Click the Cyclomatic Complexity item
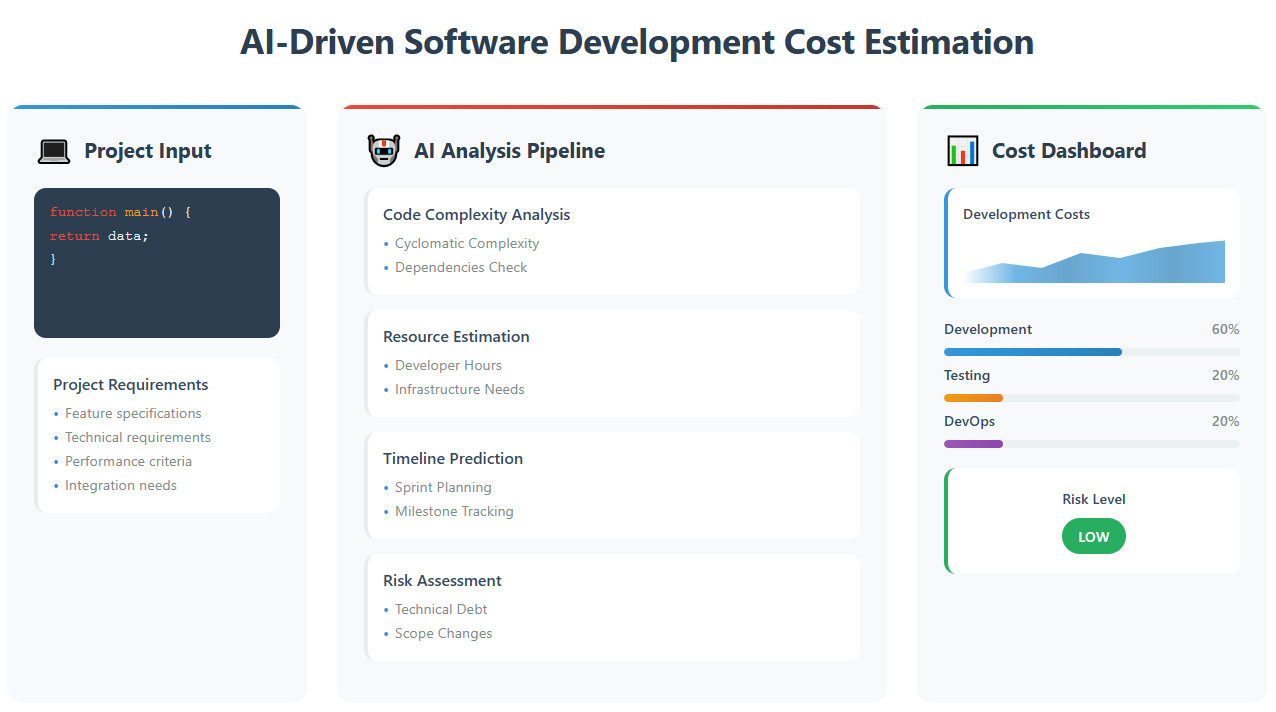 pos(467,243)
